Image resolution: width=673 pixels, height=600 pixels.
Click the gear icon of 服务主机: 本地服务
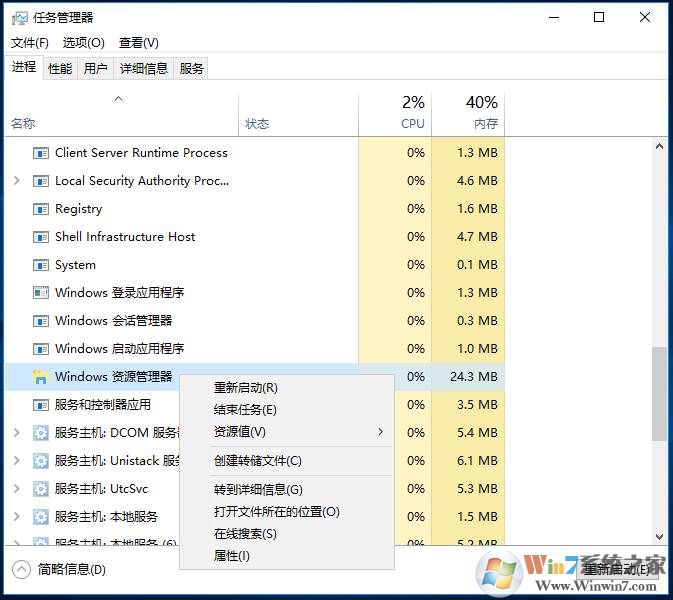click(x=41, y=517)
